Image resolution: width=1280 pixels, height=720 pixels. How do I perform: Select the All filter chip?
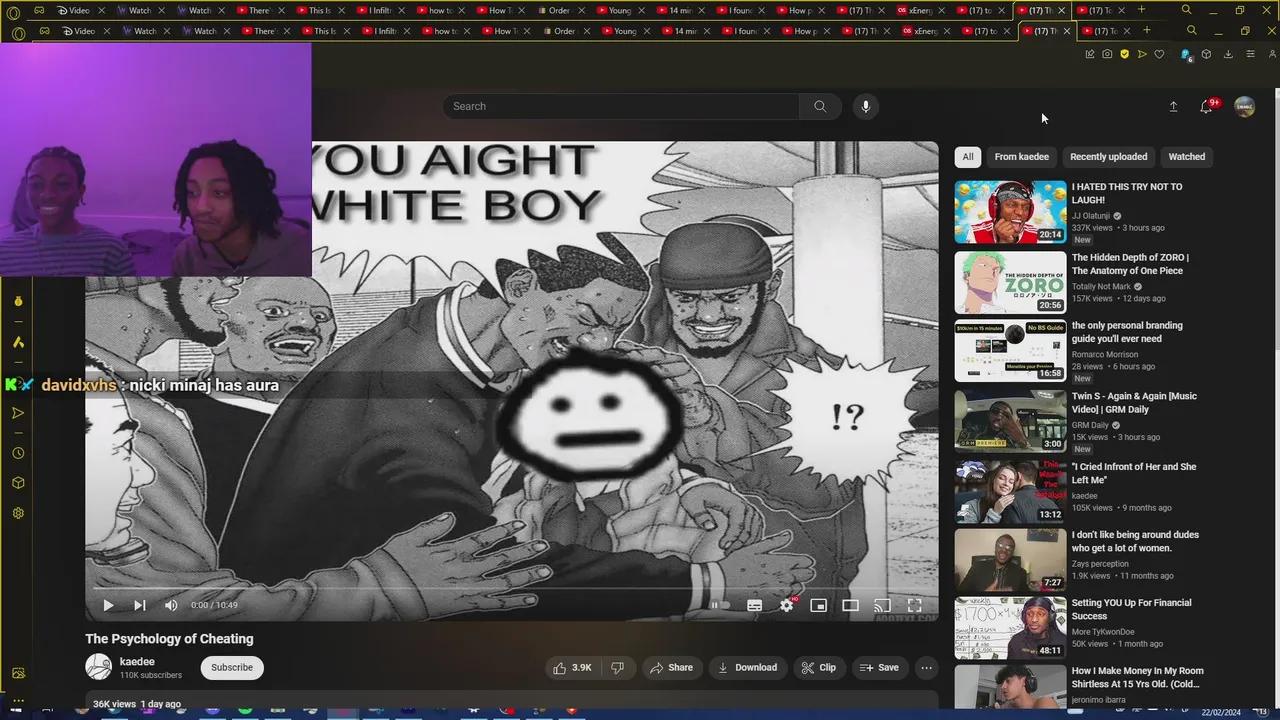(x=968, y=157)
